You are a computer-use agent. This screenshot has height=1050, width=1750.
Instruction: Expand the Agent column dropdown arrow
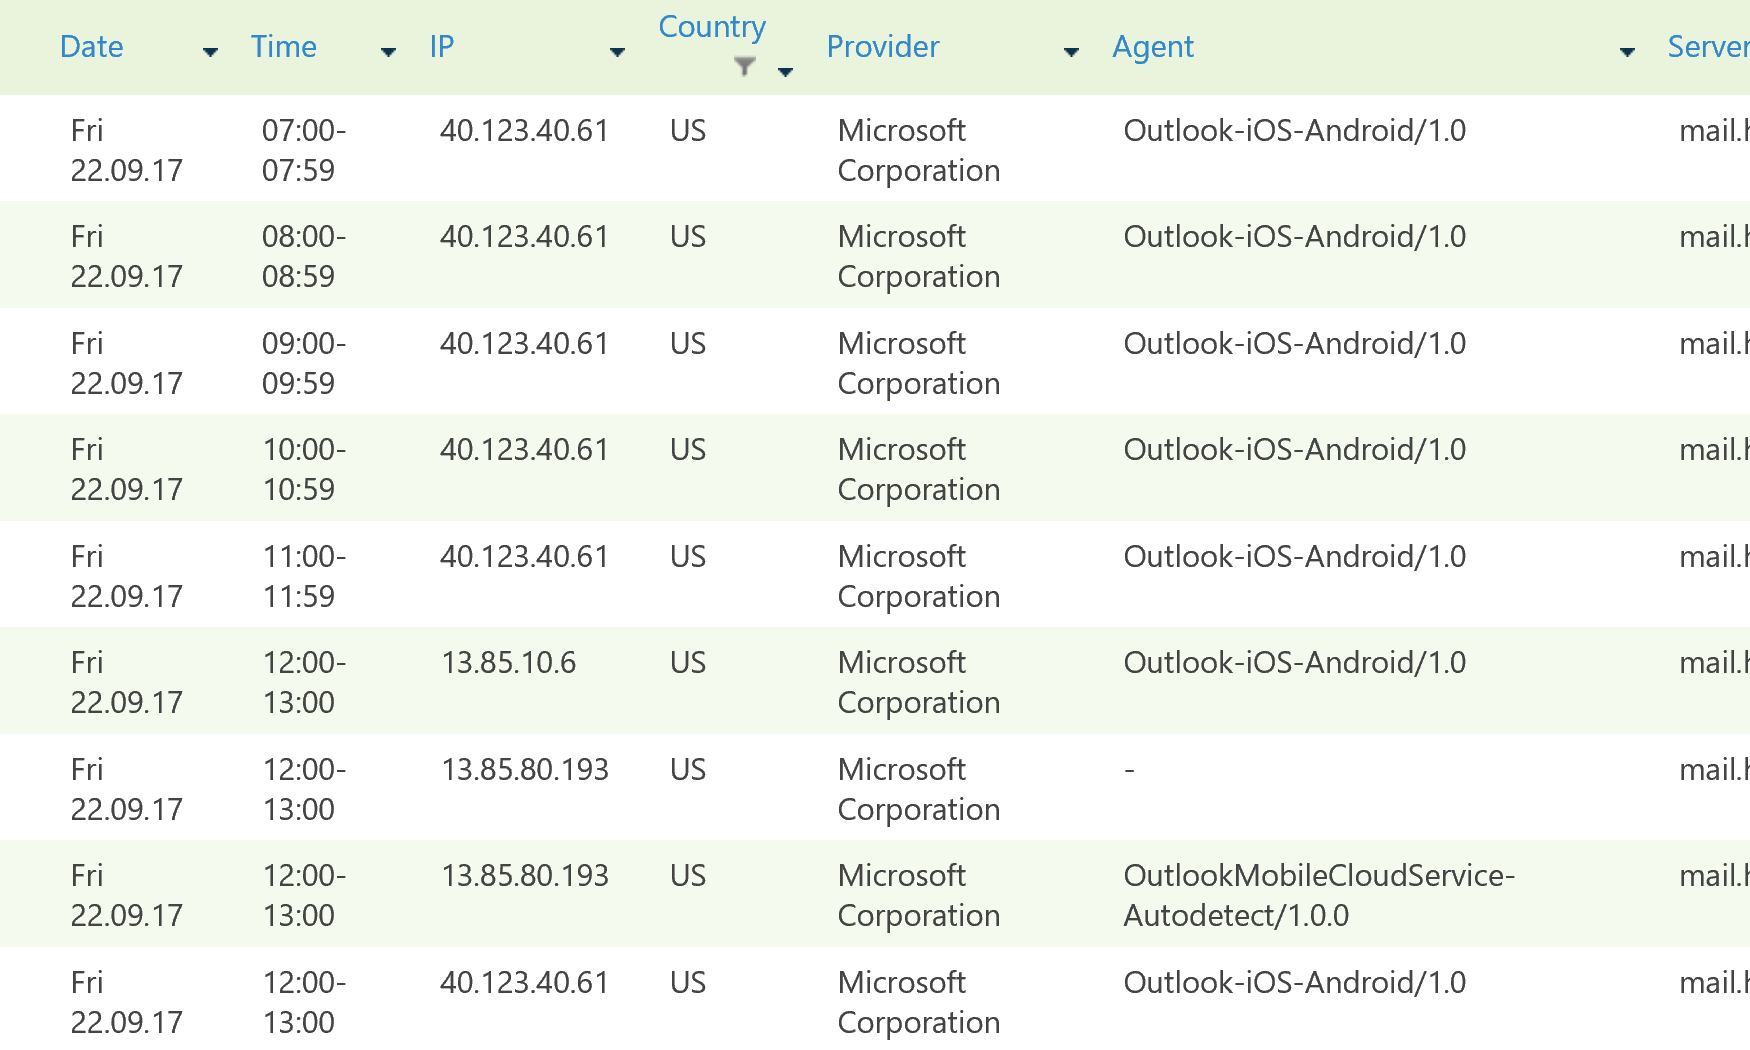[x=1627, y=52]
